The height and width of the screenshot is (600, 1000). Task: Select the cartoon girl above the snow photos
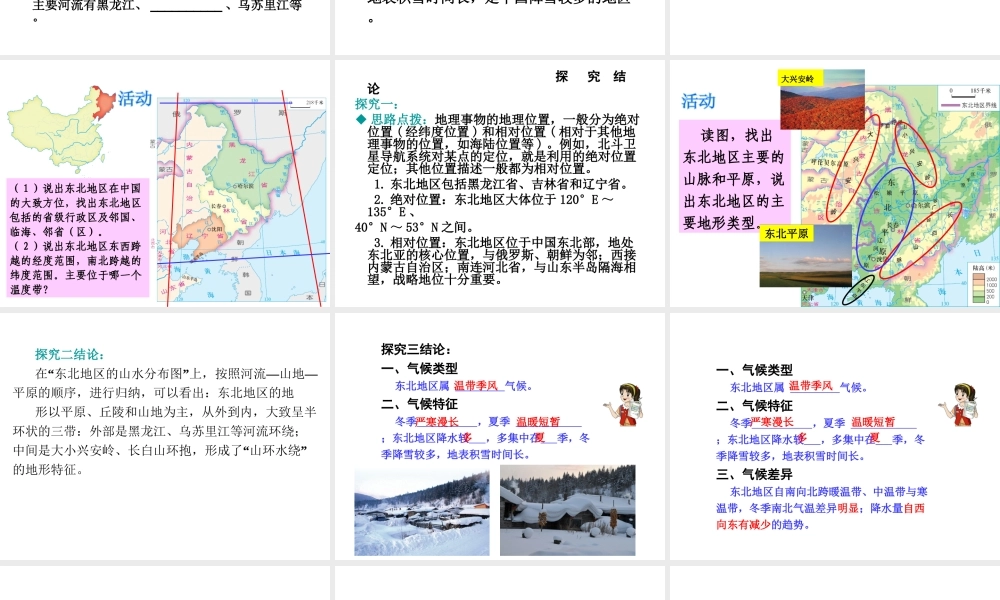[x=624, y=404]
